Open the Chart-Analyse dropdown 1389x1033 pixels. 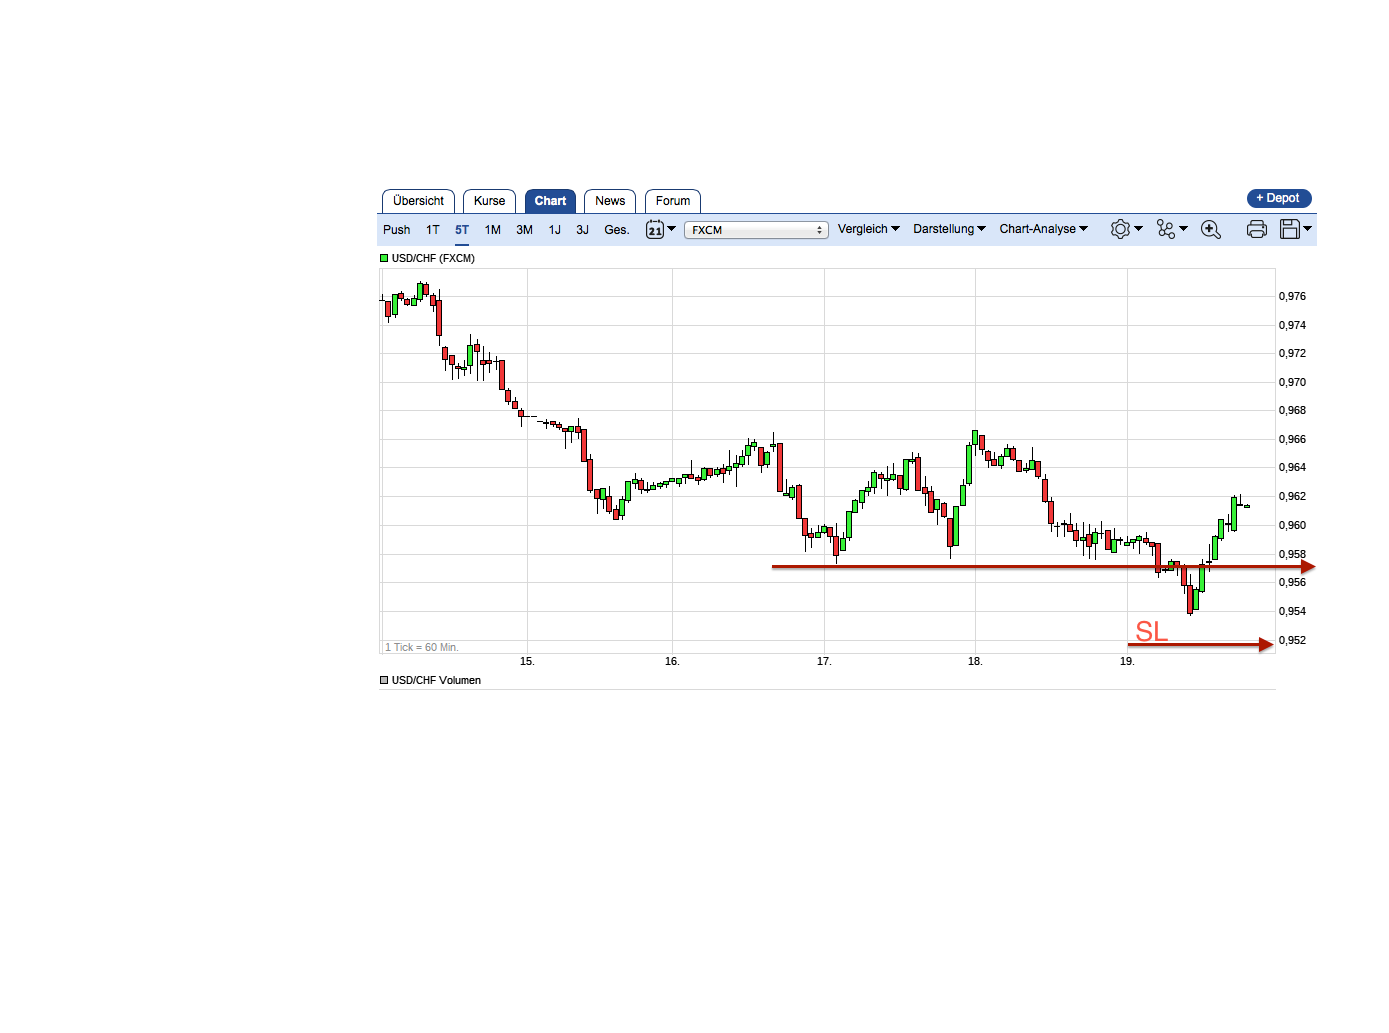pyautogui.click(x=1042, y=229)
